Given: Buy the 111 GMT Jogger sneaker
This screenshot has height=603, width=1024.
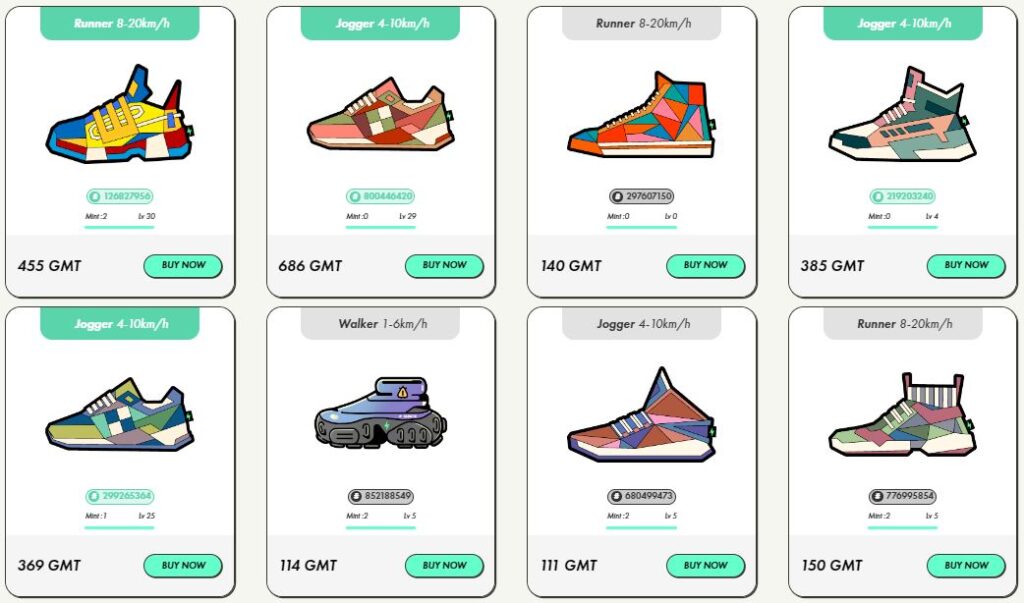Looking at the screenshot, I should pyautogui.click(x=705, y=565).
